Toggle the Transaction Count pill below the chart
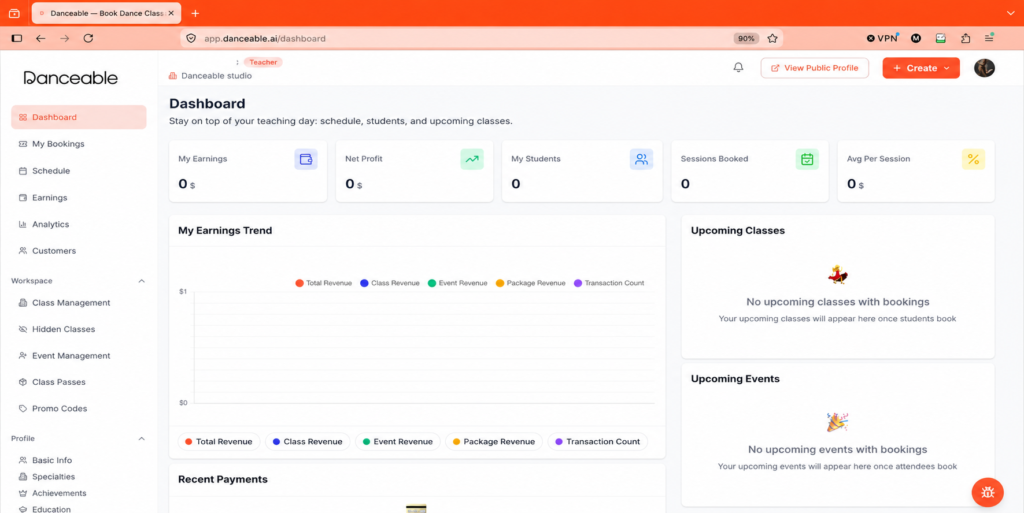 click(598, 442)
